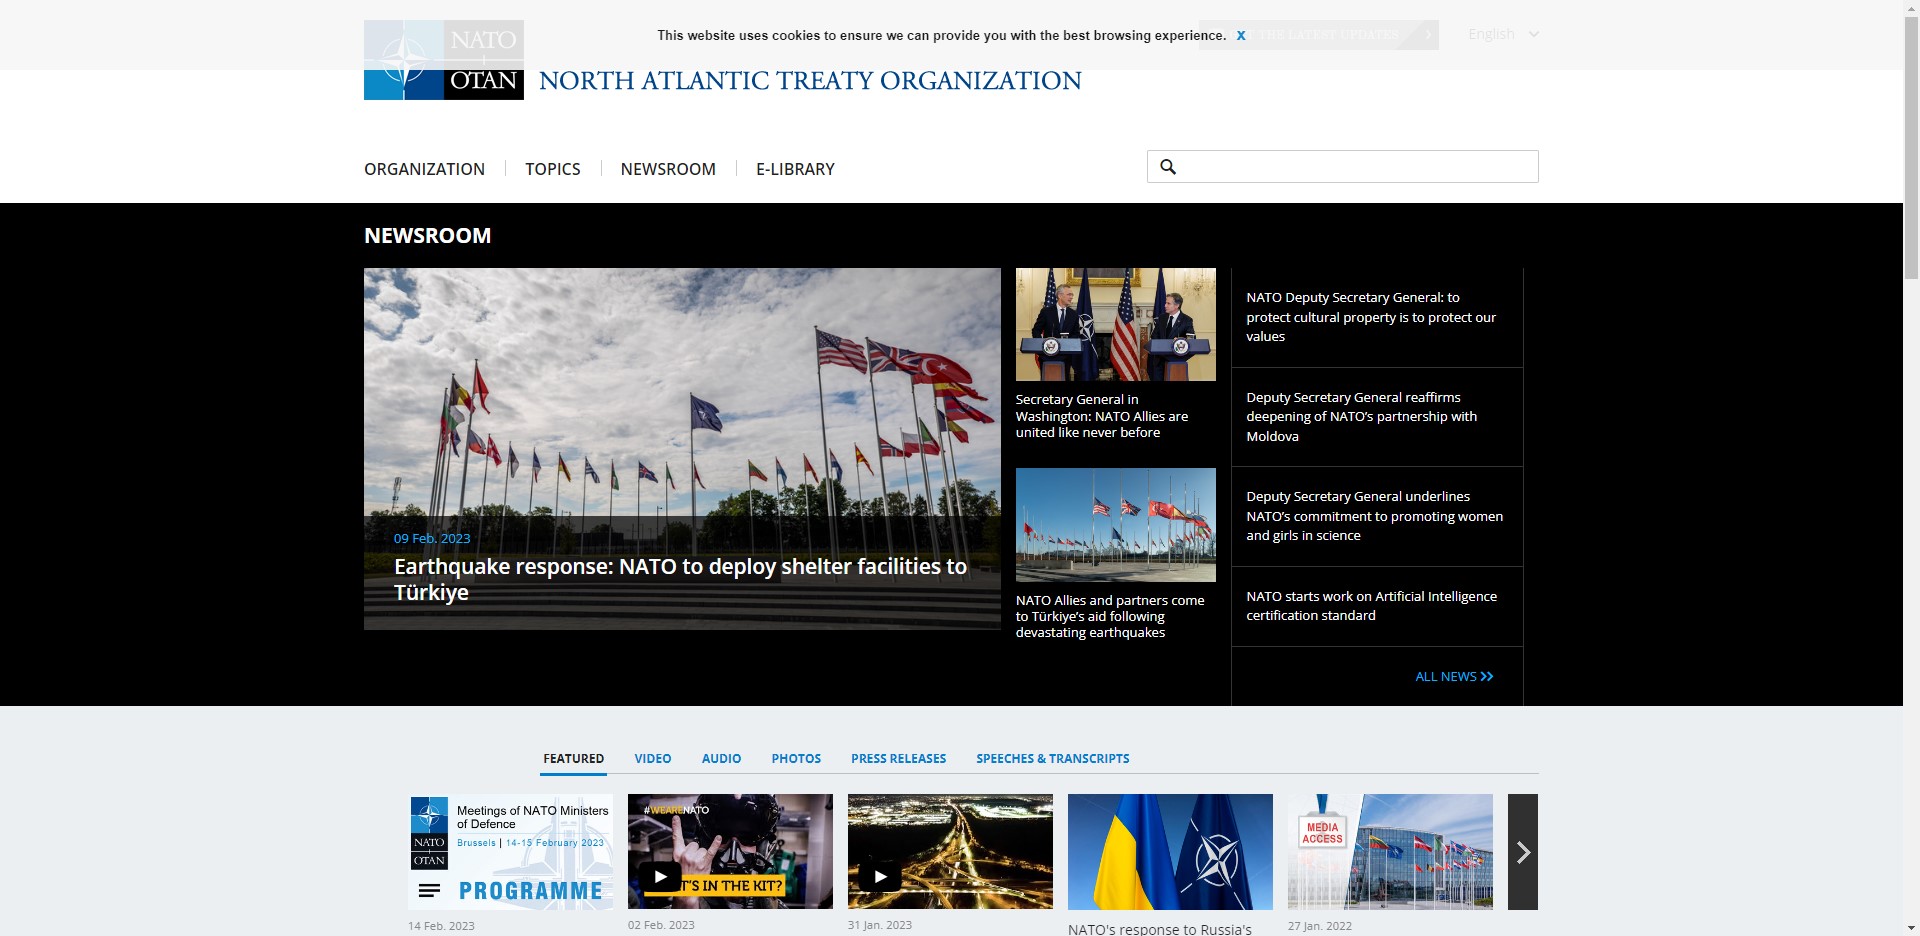The image size is (1920, 936).
Task: Open the Ukraine and NATO flags card
Action: pyautogui.click(x=1170, y=852)
